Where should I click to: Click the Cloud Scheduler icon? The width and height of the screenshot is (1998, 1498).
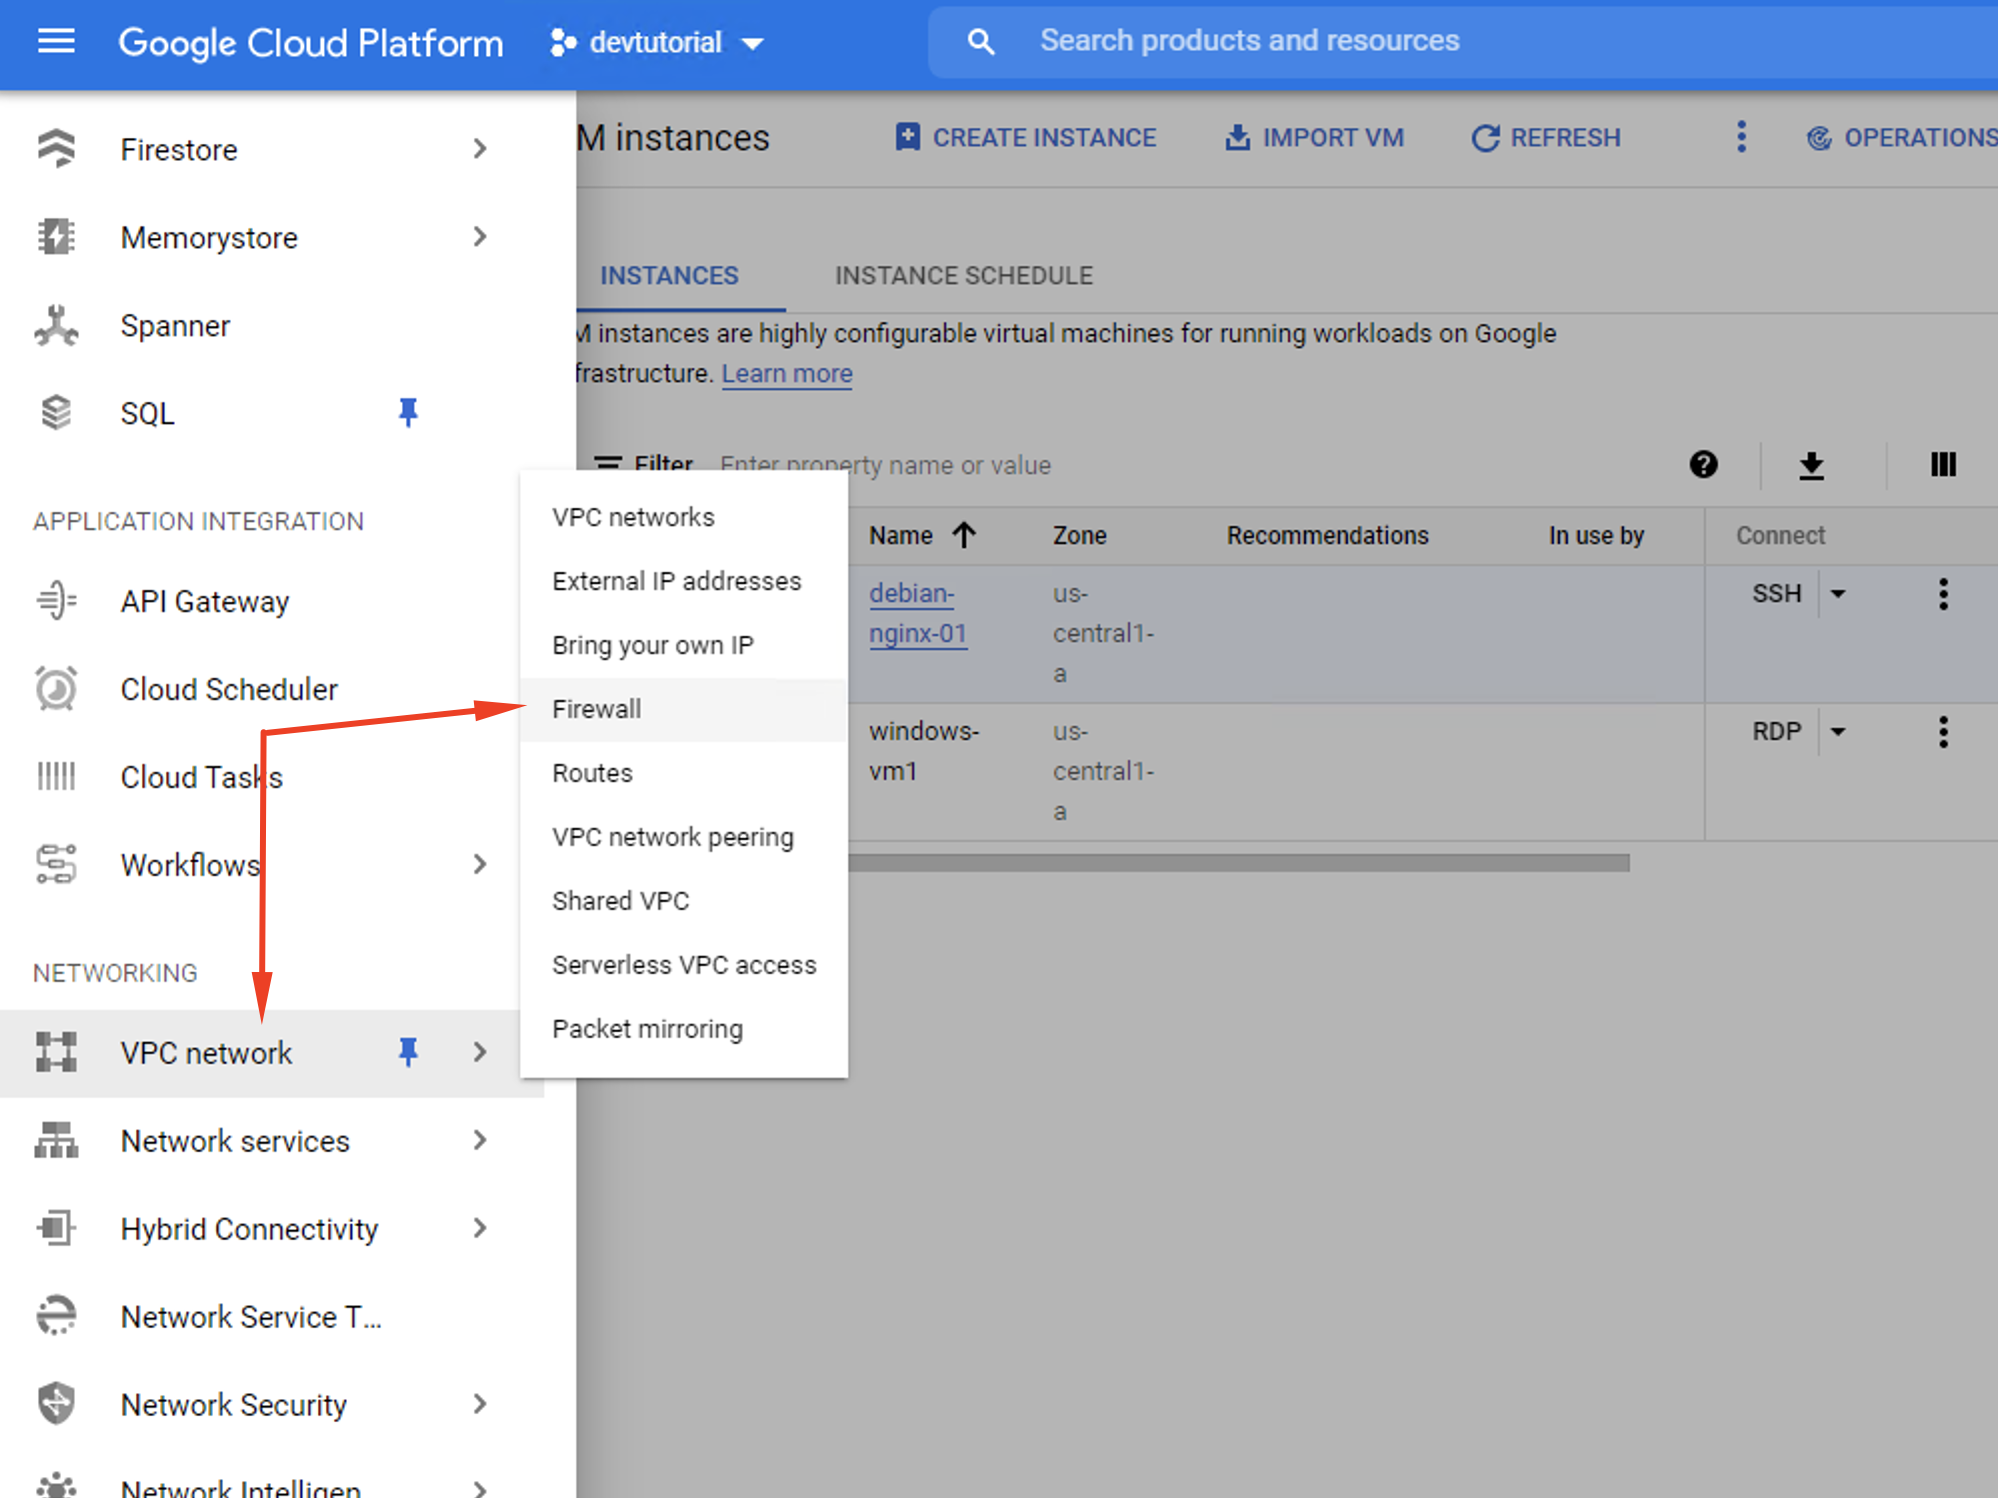(56, 689)
